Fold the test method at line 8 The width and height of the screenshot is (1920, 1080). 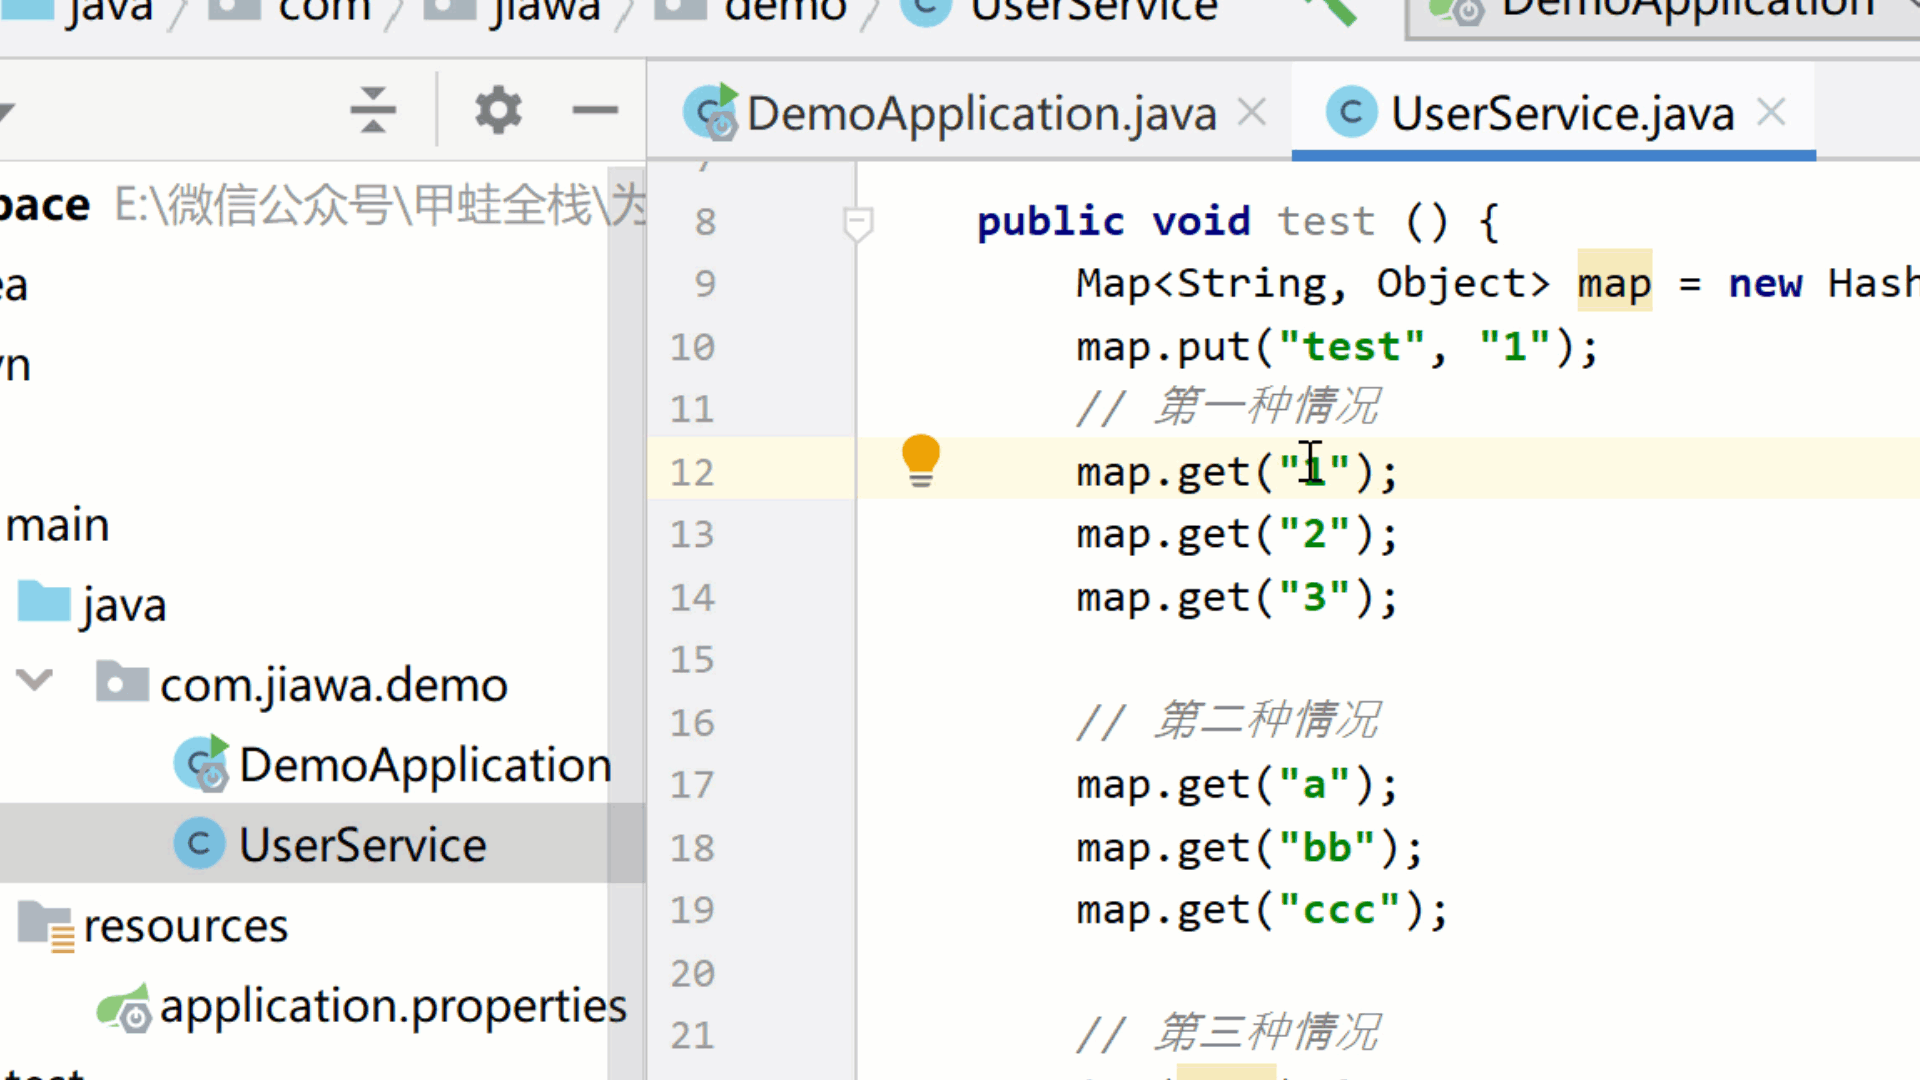857,221
